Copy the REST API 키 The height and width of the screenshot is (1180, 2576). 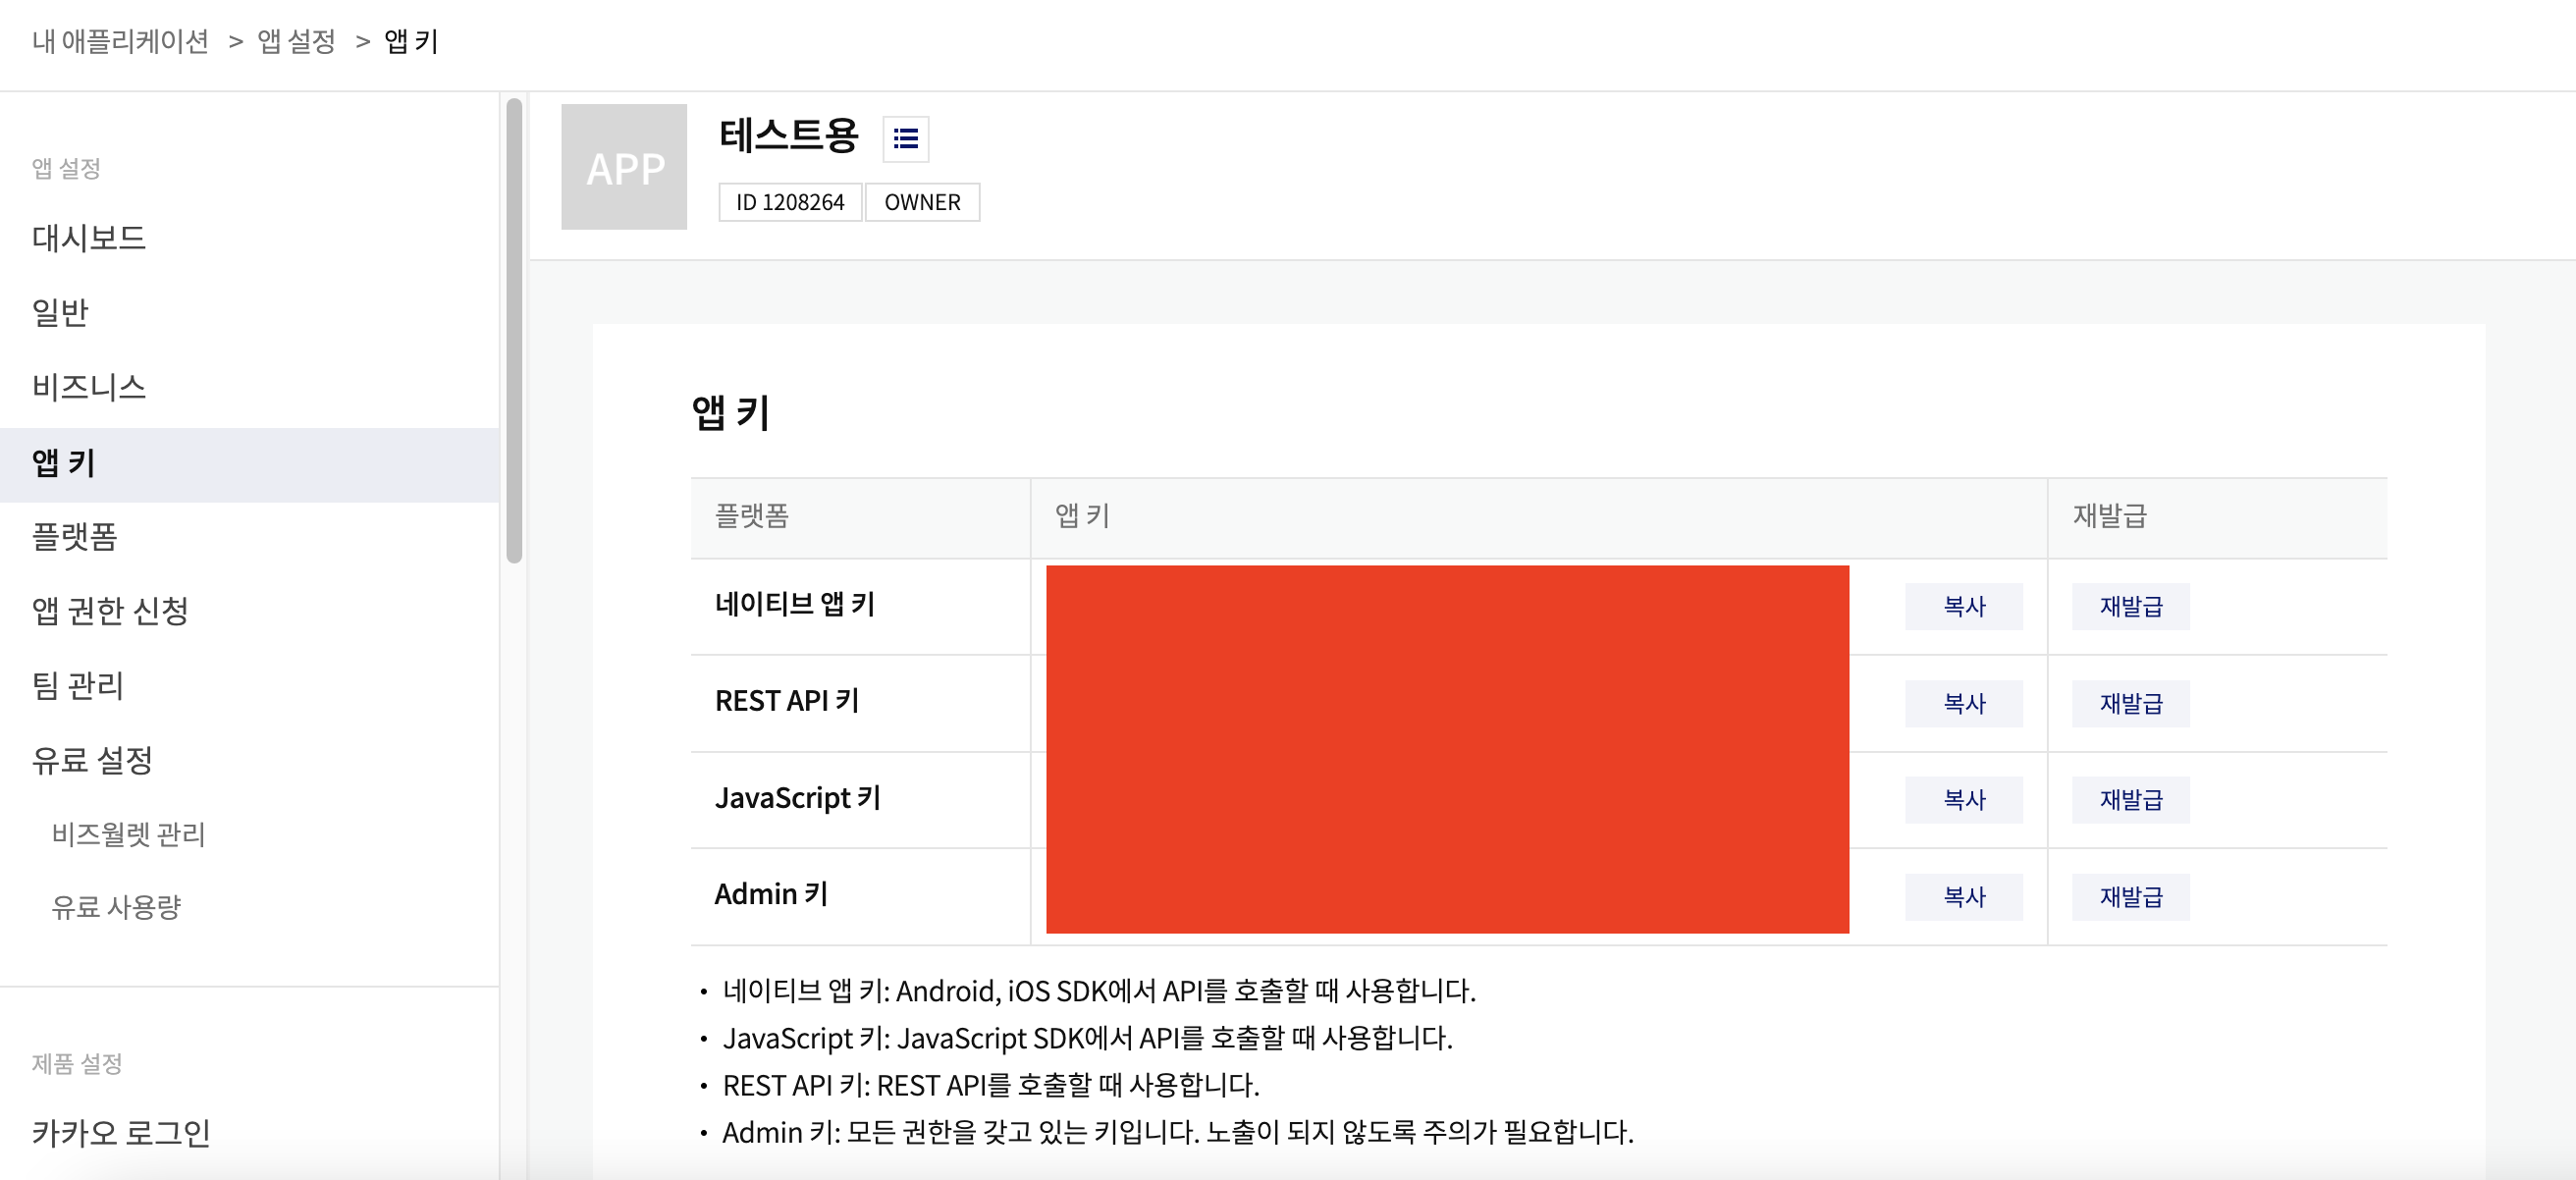pyautogui.click(x=1962, y=703)
